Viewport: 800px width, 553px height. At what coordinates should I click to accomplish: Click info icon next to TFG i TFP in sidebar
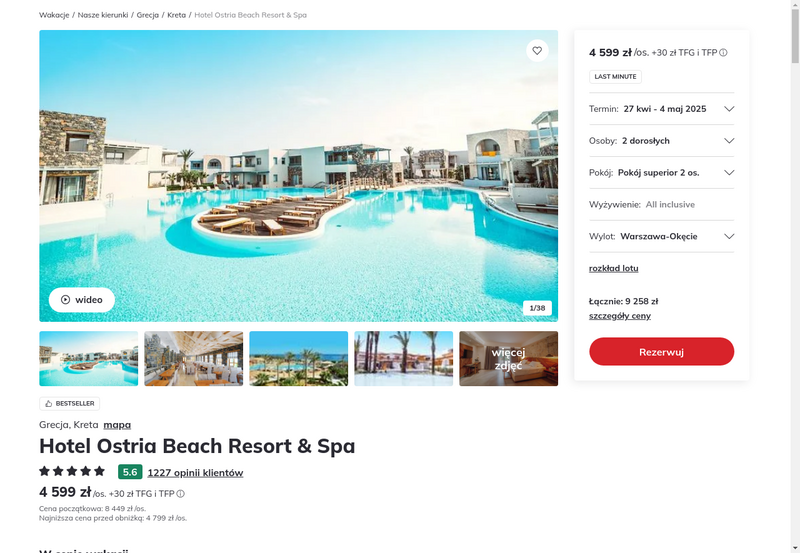[x=723, y=53]
